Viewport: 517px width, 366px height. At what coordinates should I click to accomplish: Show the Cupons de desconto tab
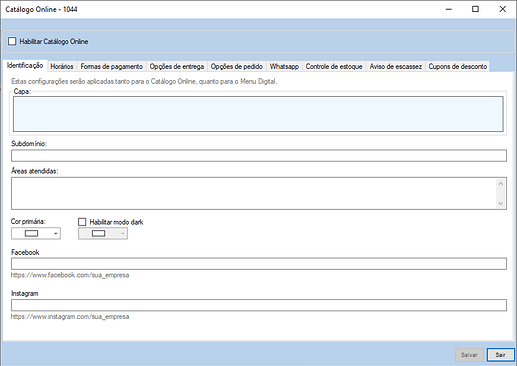coord(458,66)
